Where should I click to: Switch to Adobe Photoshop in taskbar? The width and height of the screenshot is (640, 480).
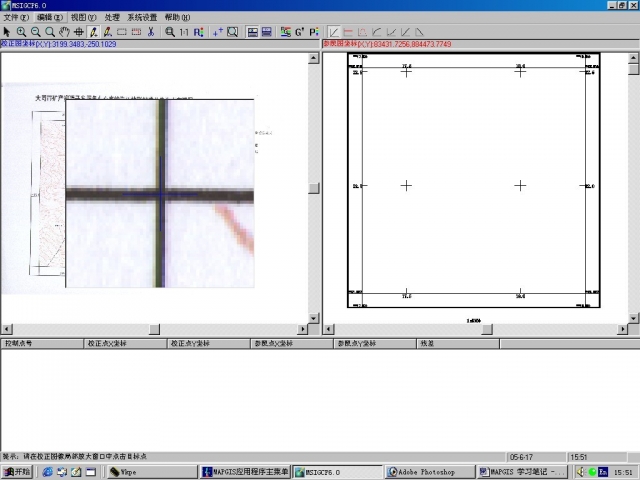pyautogui.click(x=428, y=472)
